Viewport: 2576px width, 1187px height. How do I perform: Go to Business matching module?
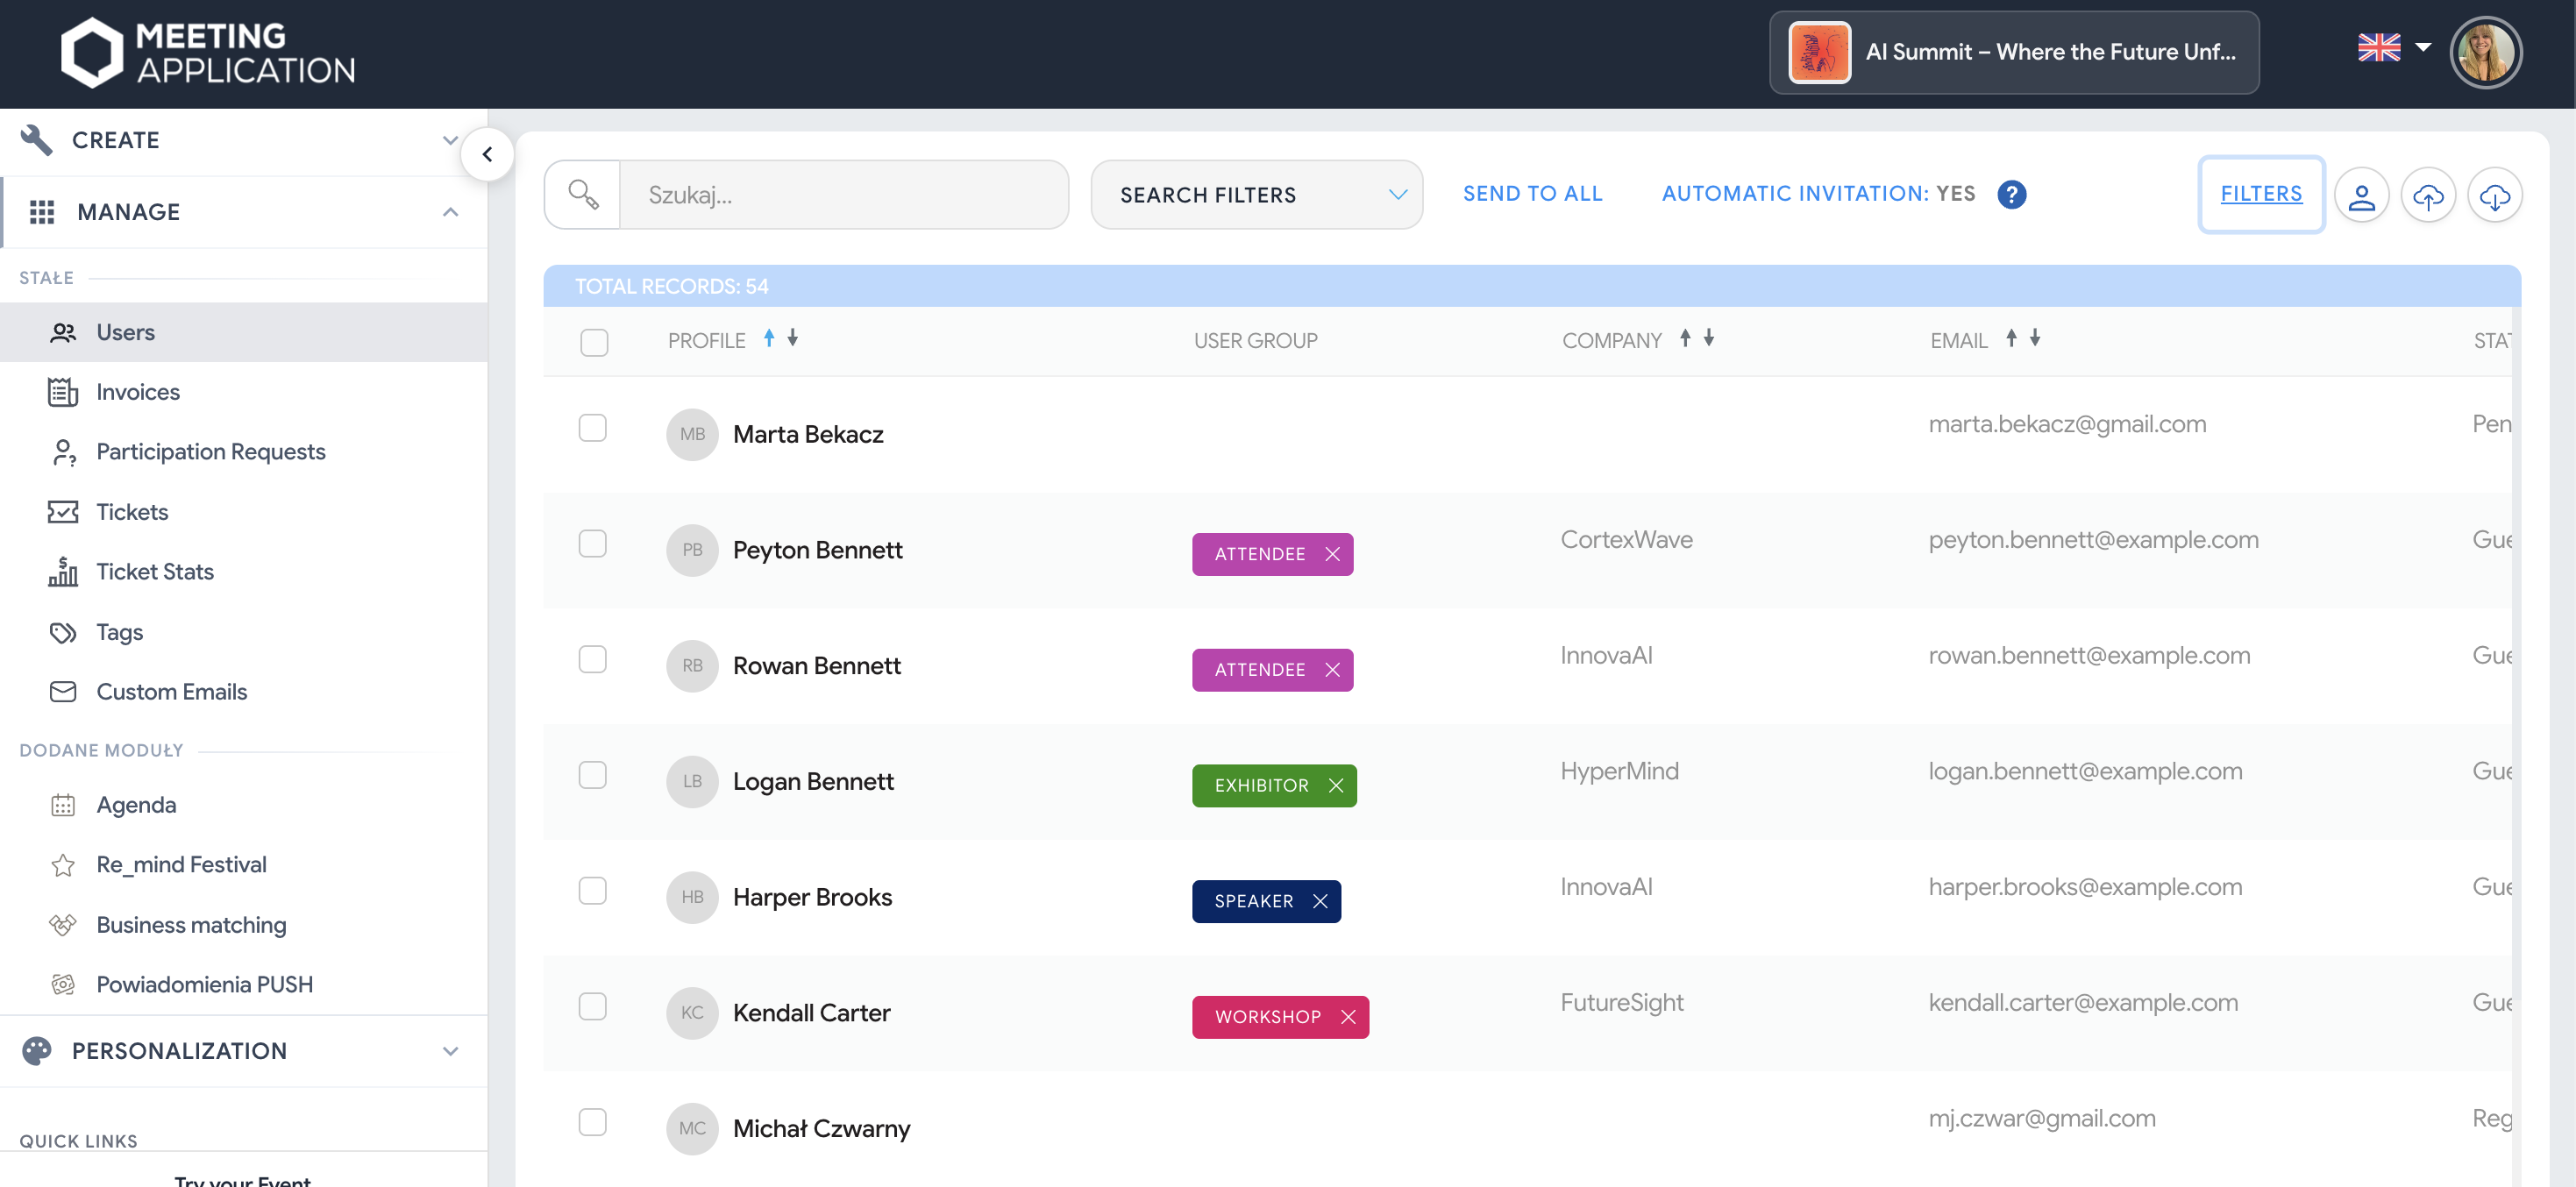click(191, 924)
